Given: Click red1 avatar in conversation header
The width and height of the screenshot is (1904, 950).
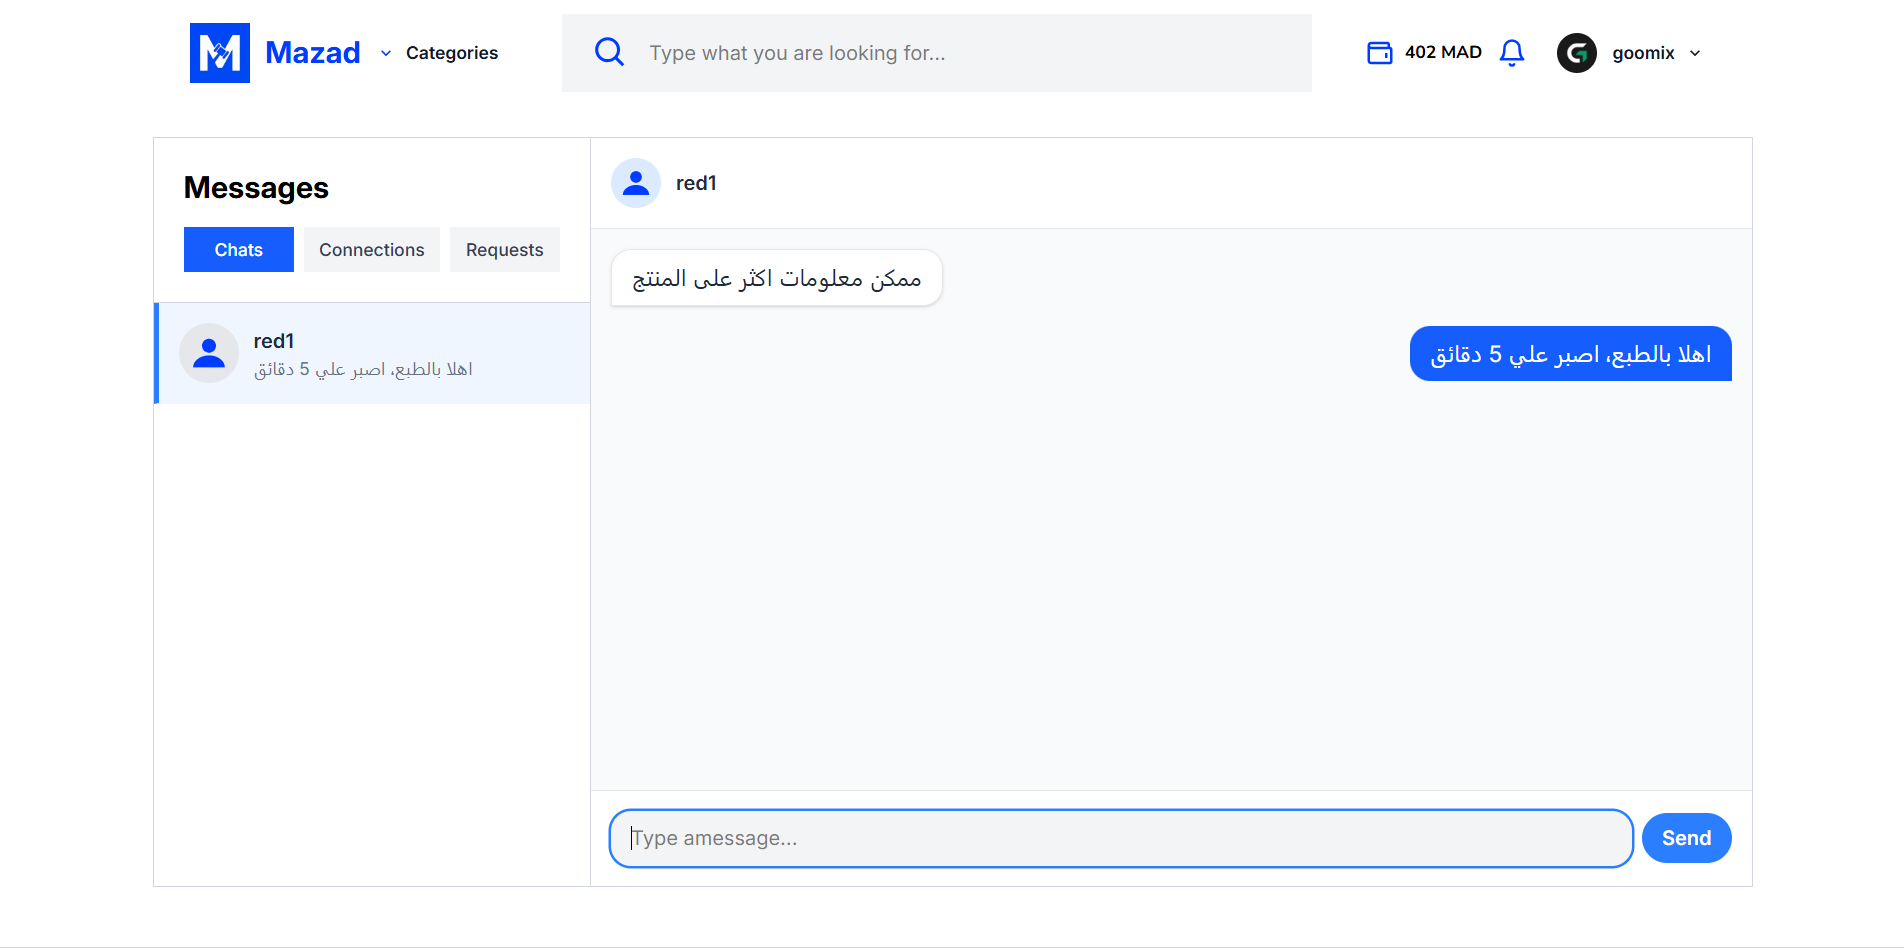Looking at the screenshot, I should click(636, 183).
